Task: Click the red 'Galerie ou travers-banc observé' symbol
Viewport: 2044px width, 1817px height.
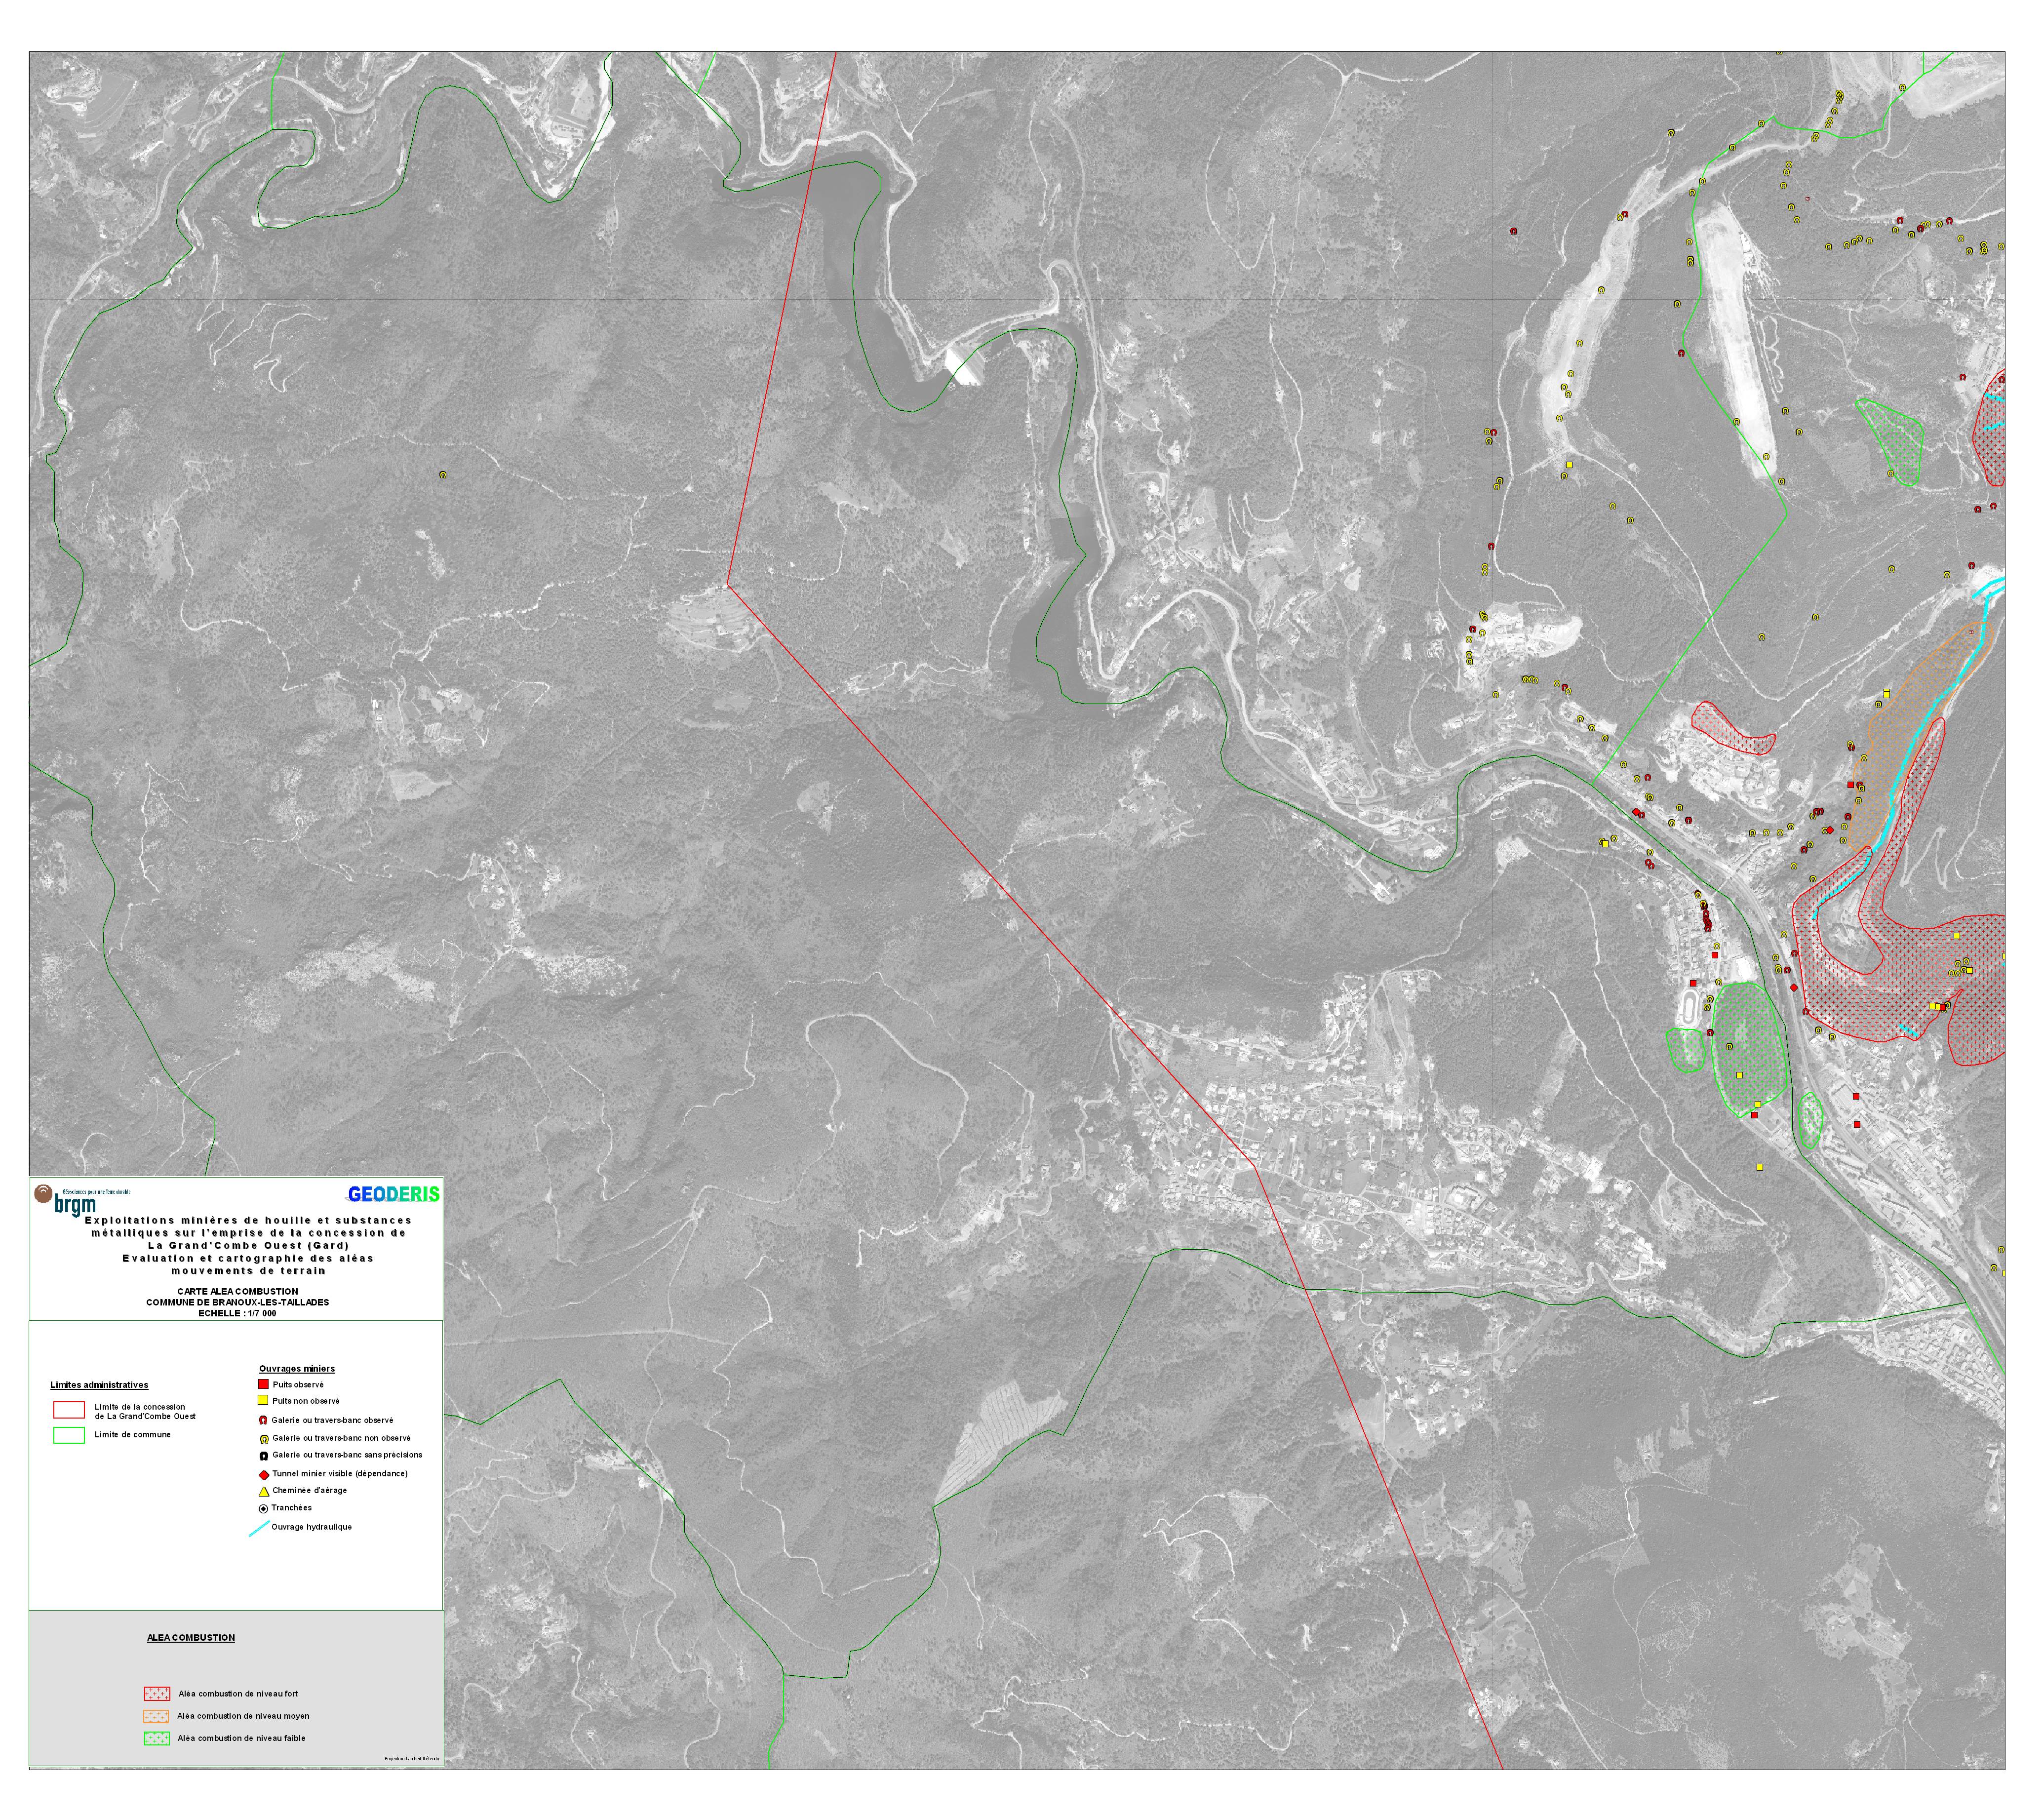Action: click(x=263, y=1420)
